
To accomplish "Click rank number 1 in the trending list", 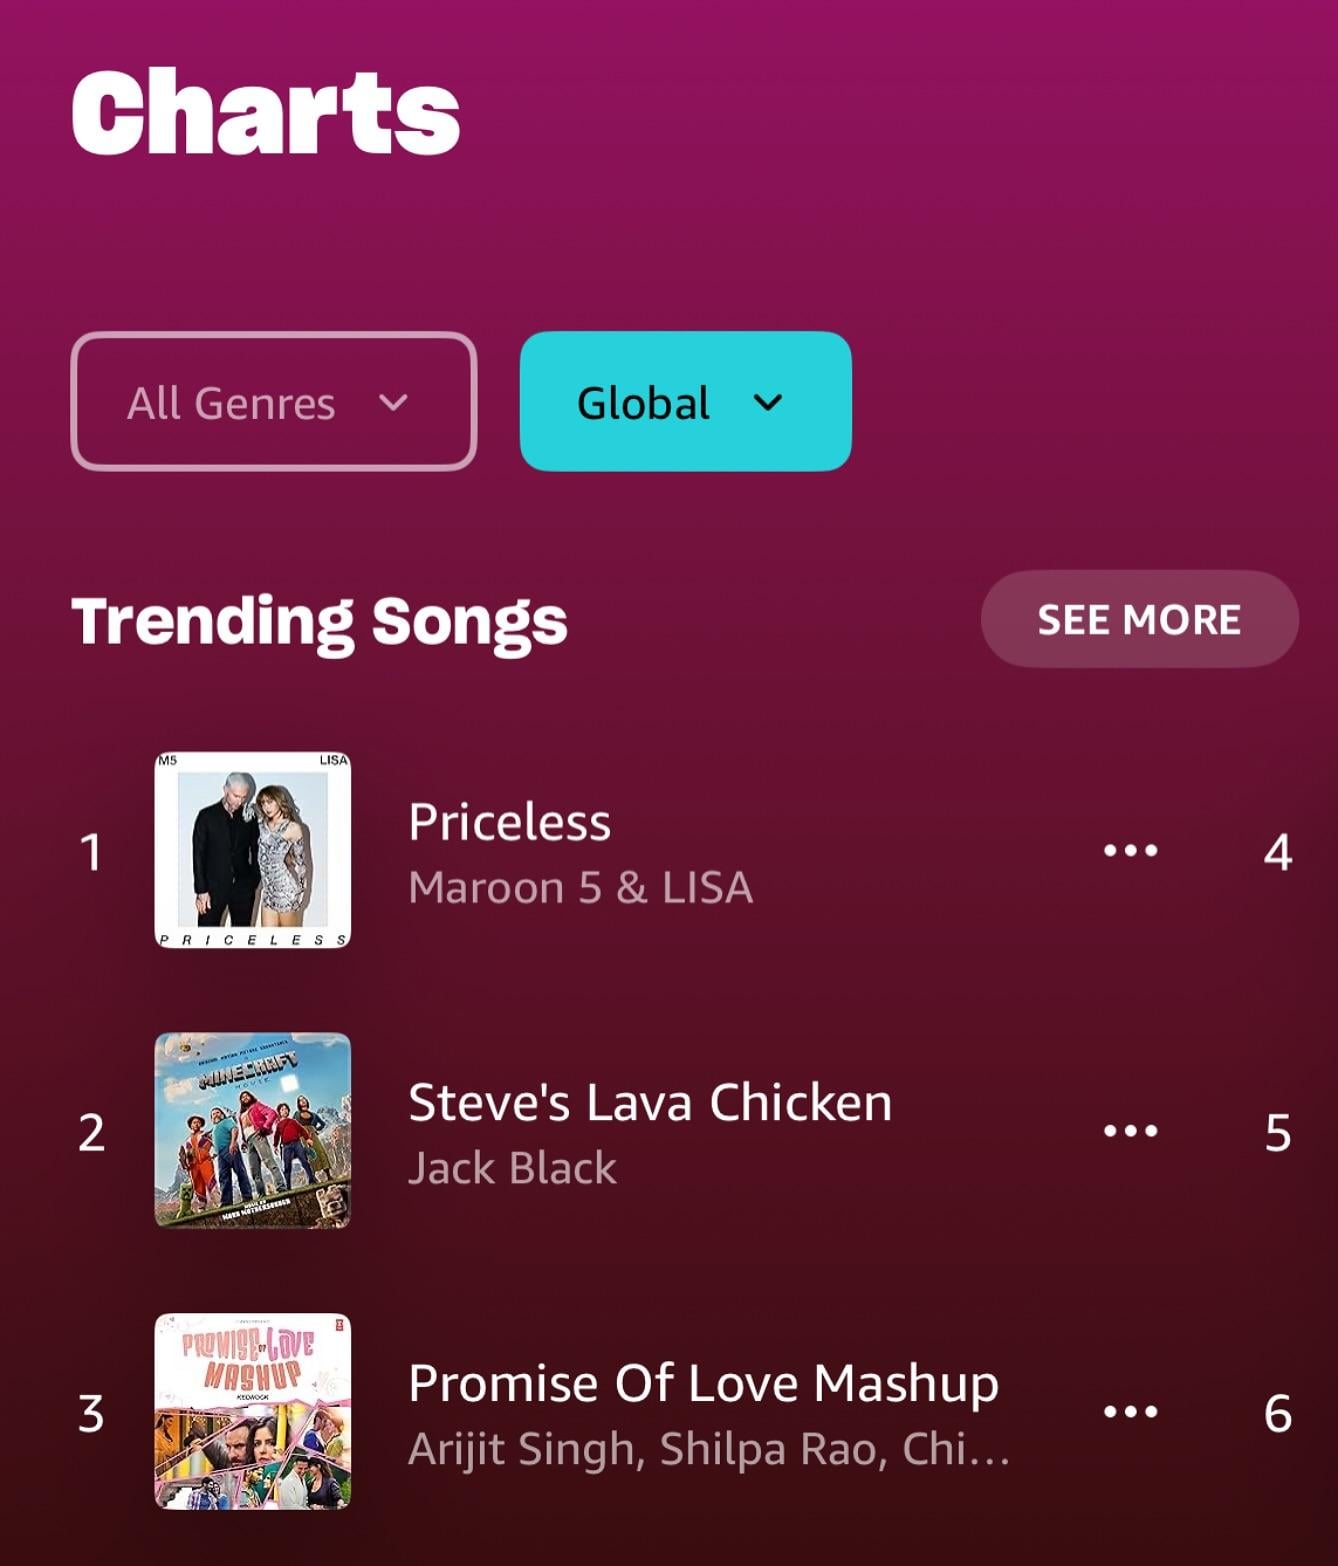I will tap(91, 853).
